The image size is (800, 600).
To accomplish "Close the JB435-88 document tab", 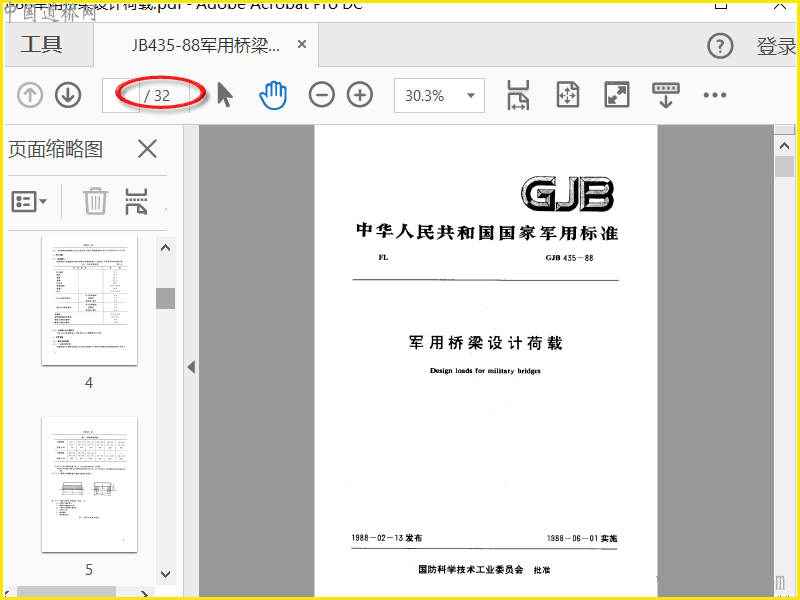I will [302, 44].
